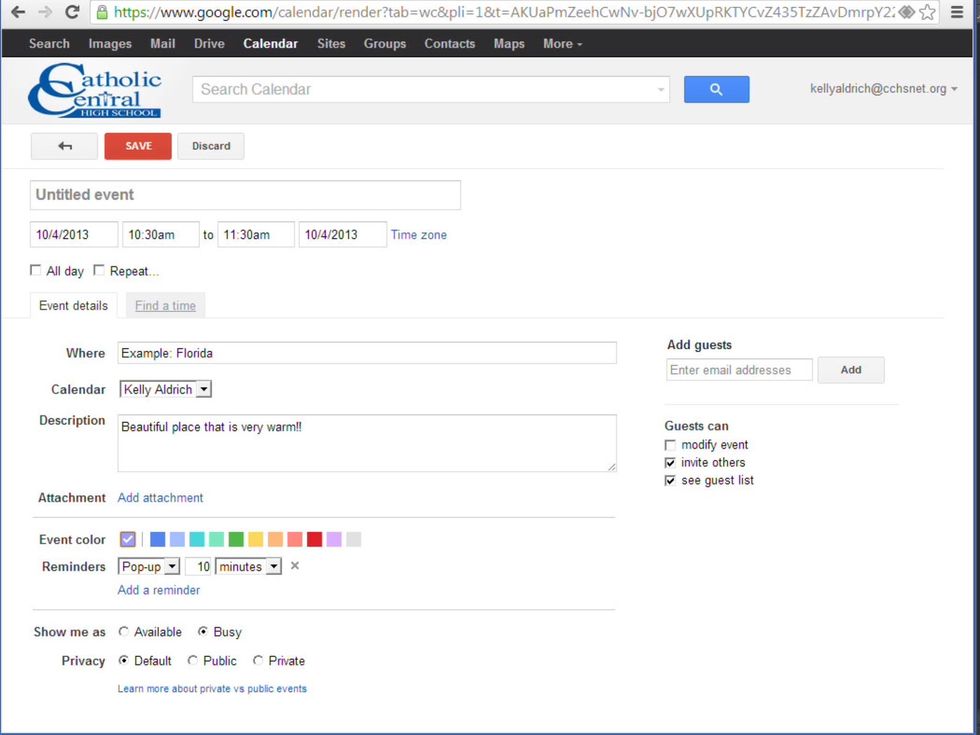
Task: Bookmark page using the star icon
Action: tap(928, 12)
